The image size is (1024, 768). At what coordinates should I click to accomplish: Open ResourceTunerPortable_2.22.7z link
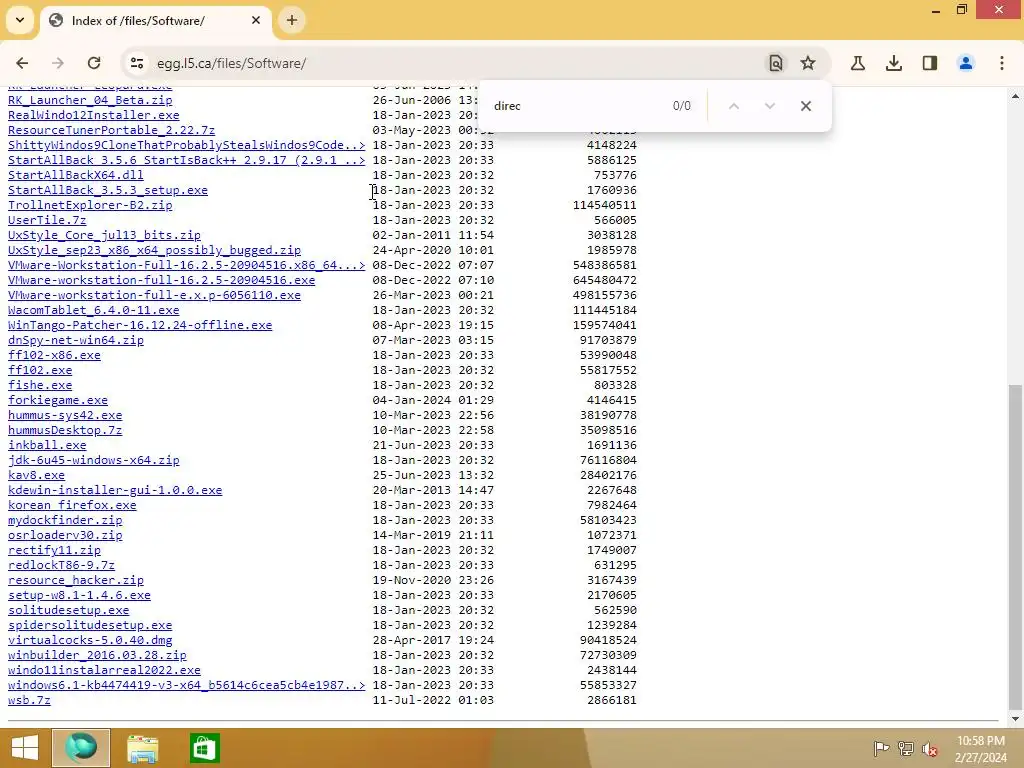112,130
